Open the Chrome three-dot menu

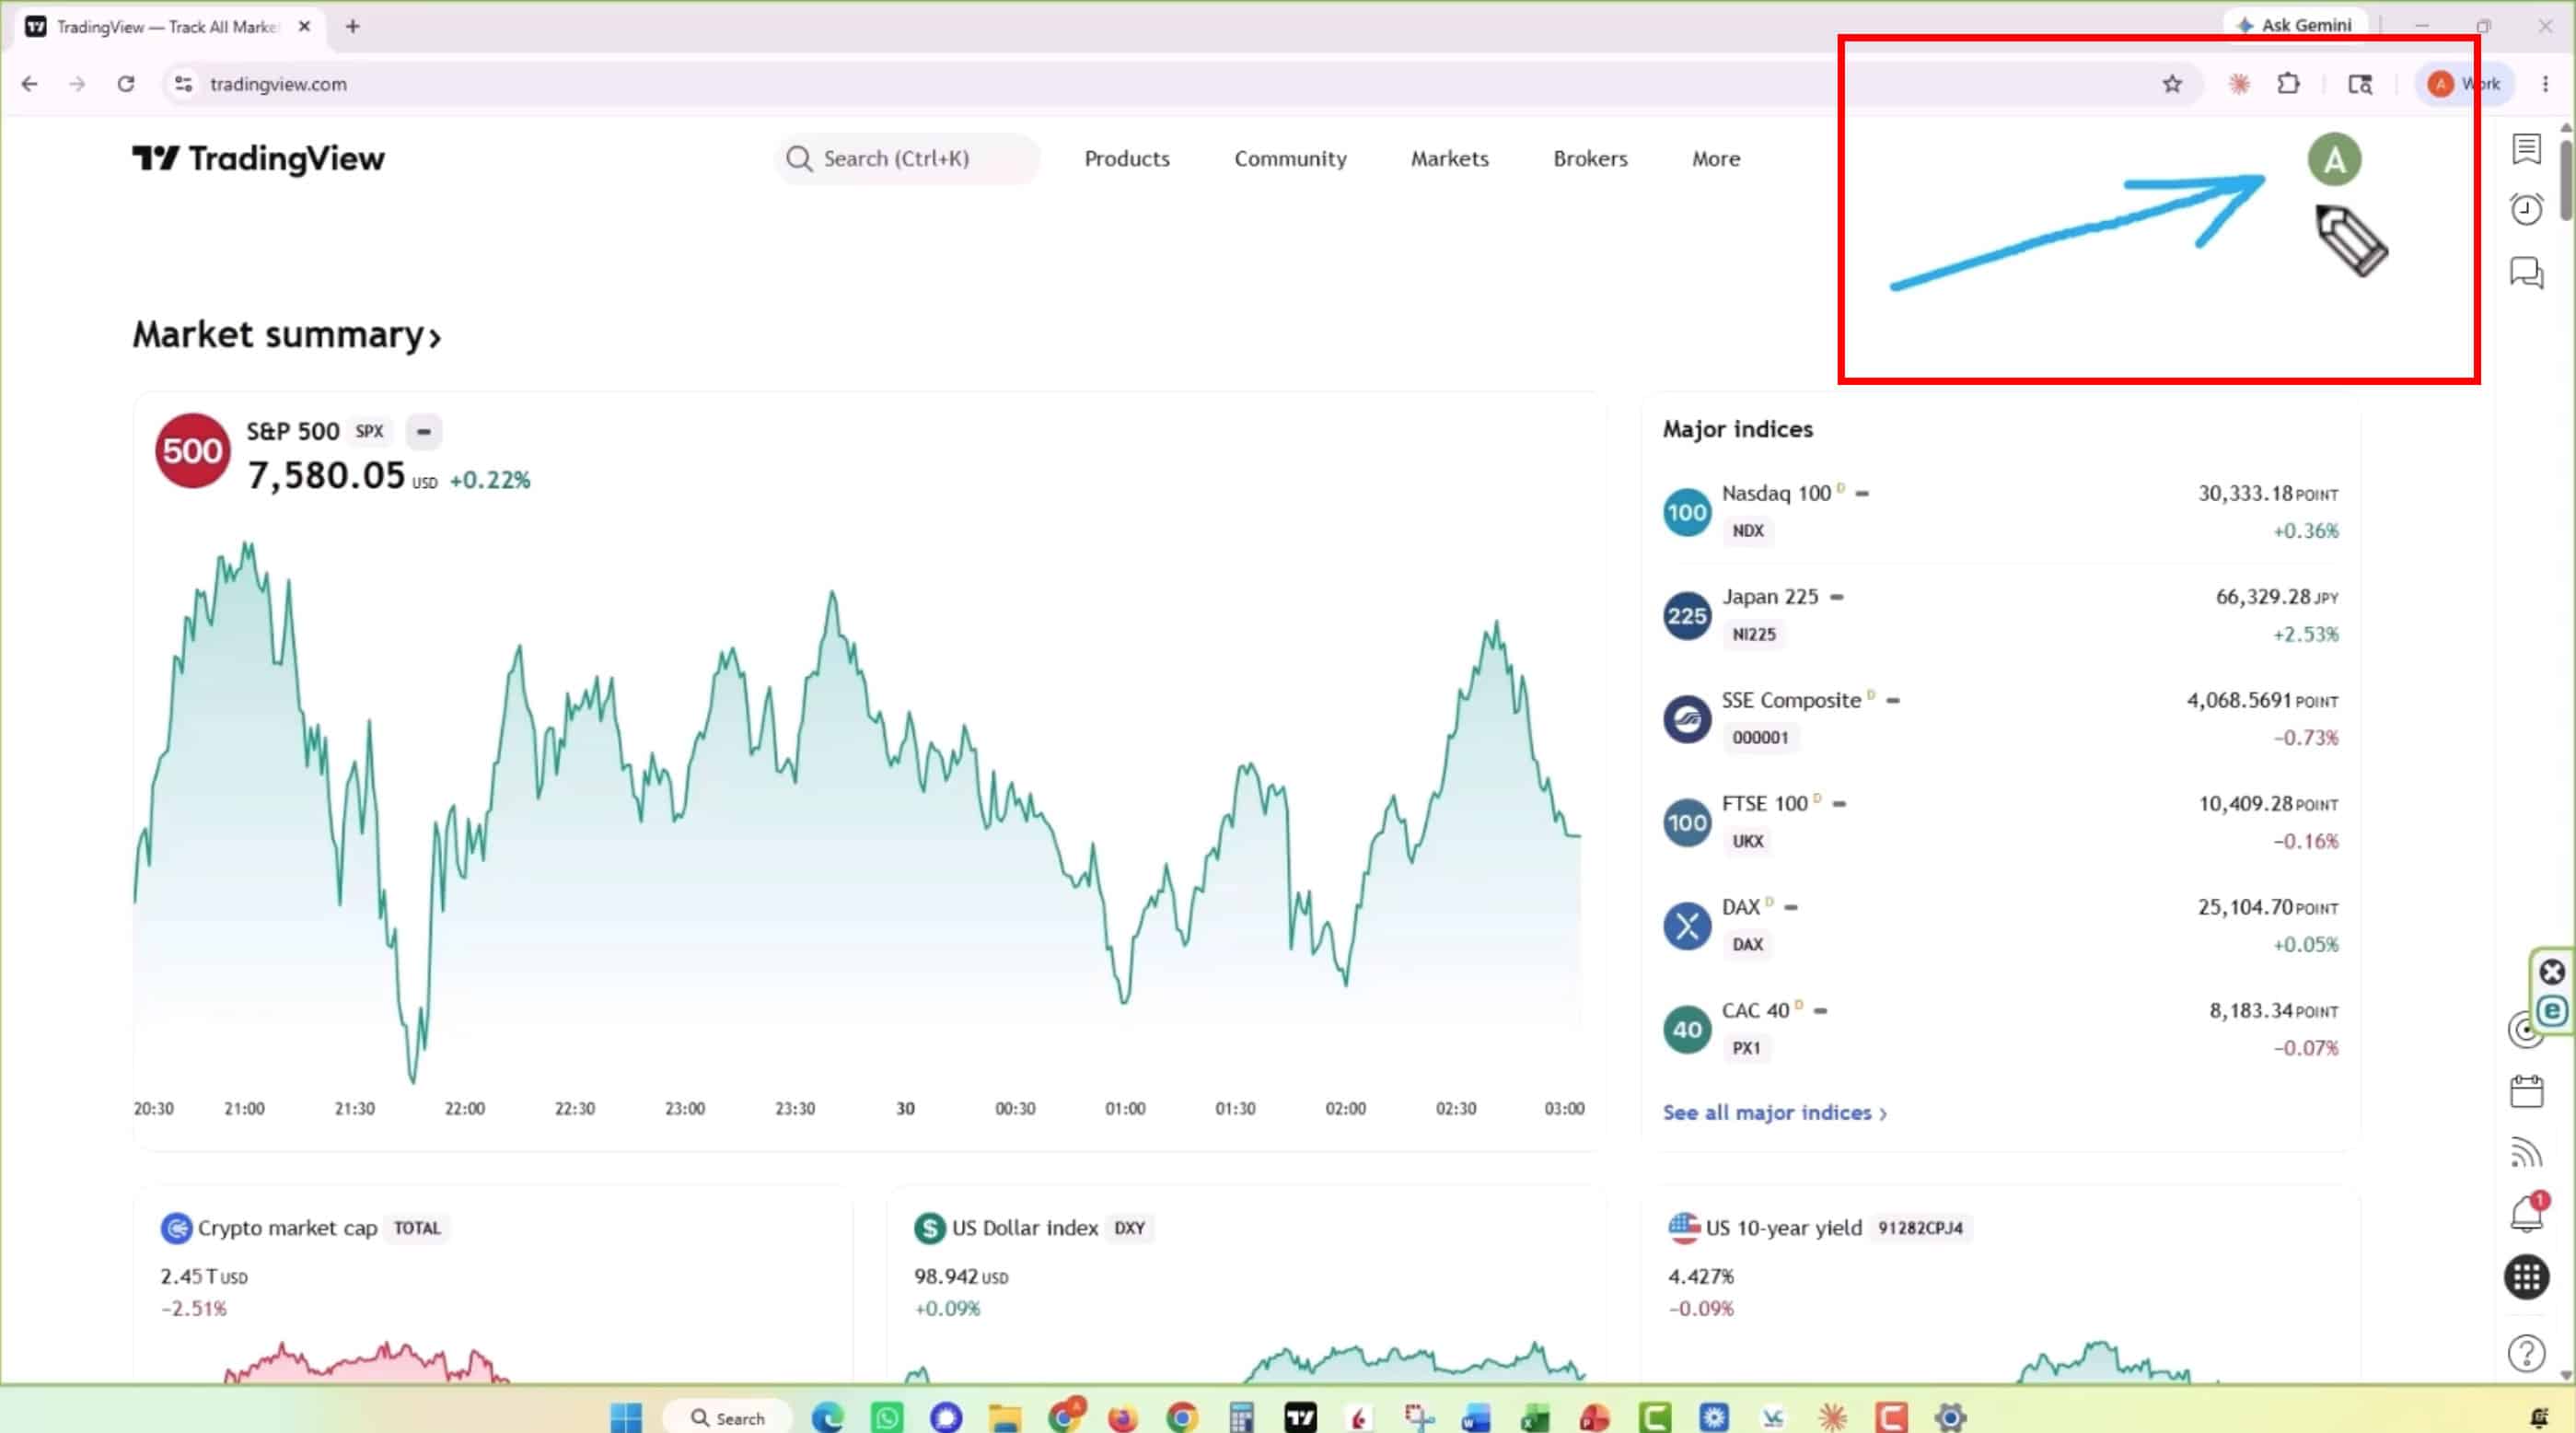pos(2545,84)
